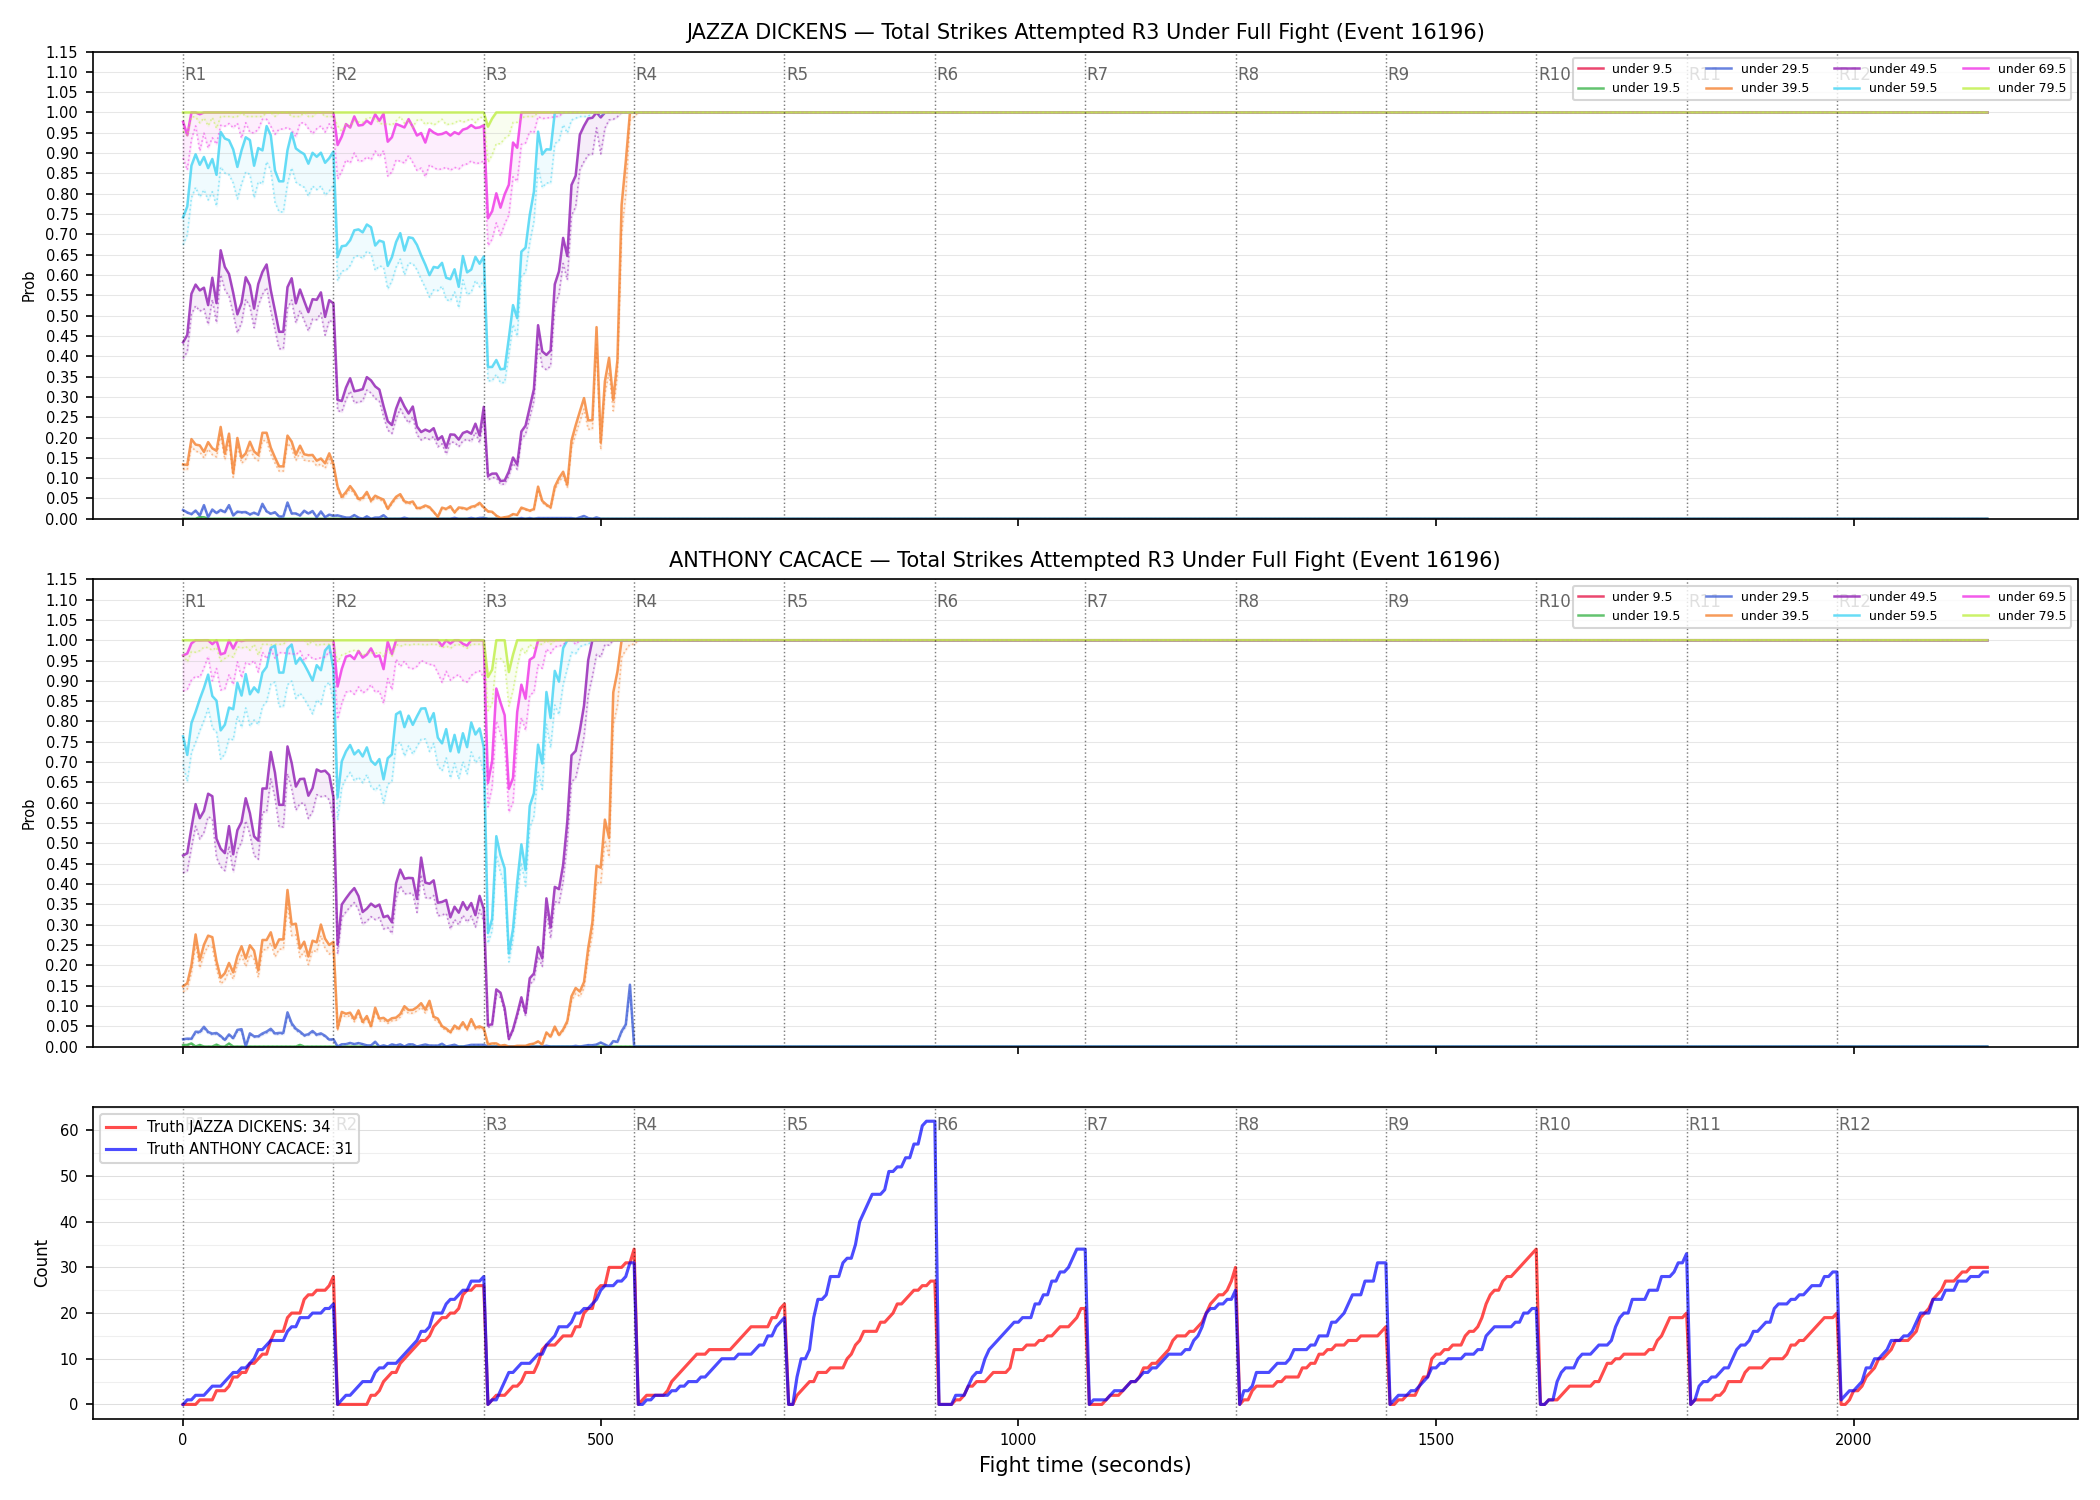Viewport: 2100px width, 1500px height.
Task: Click the 'Truth JAZZA DICKENS: 34' legend entry
Action: click(217, 1127)
